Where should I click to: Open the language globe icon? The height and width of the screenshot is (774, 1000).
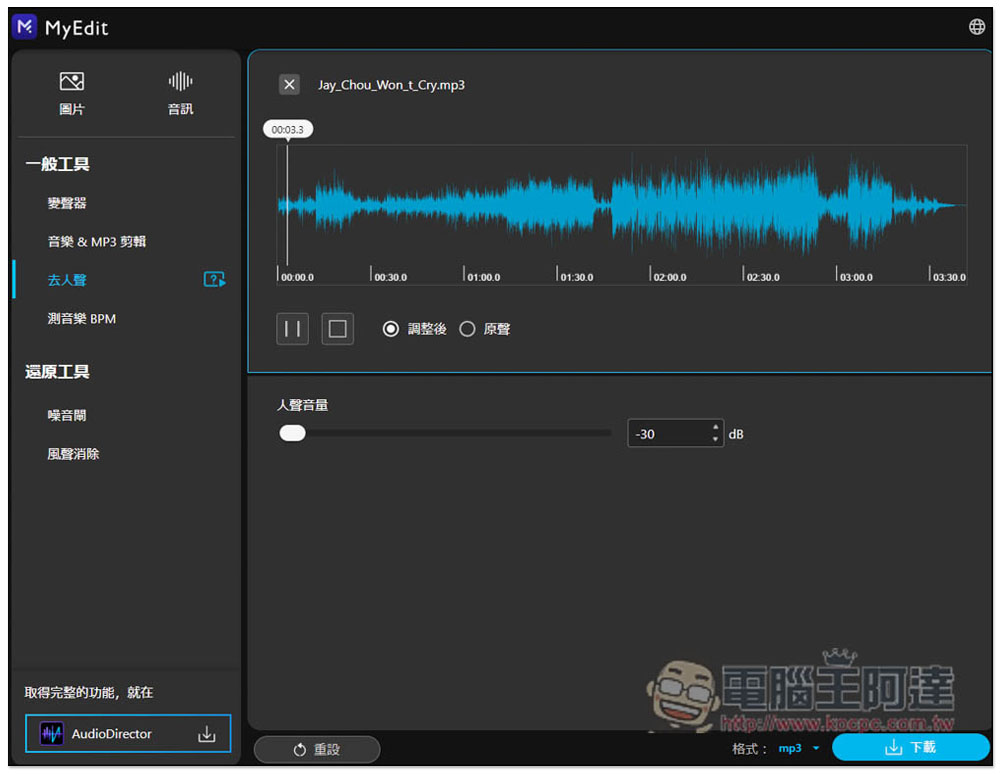click(x=977, y=27)
